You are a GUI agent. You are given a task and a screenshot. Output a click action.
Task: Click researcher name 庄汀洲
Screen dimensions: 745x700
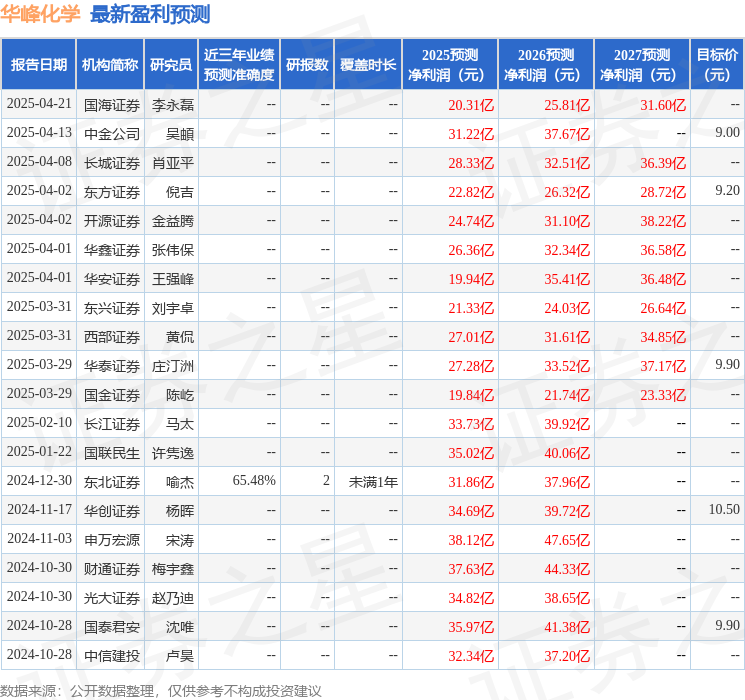(x=173, y=366)
